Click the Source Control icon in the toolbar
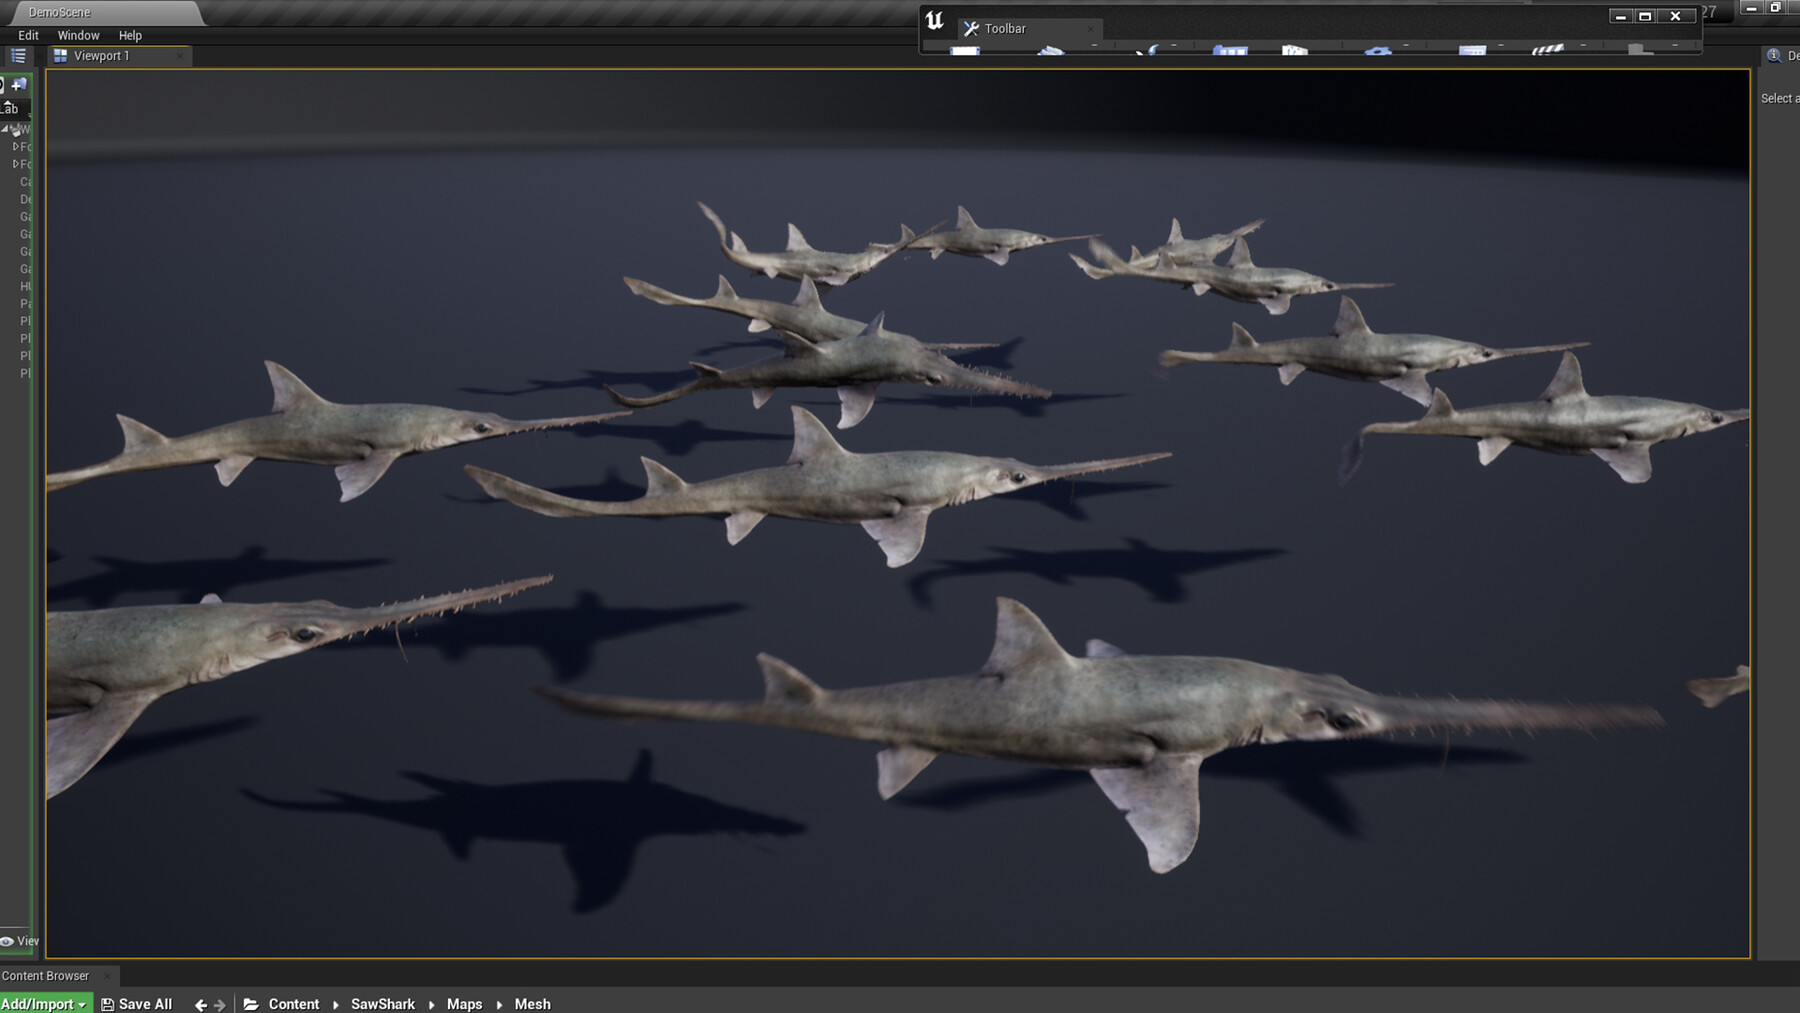The width and height of the screenshot is (1800, 1013). 1050,50
